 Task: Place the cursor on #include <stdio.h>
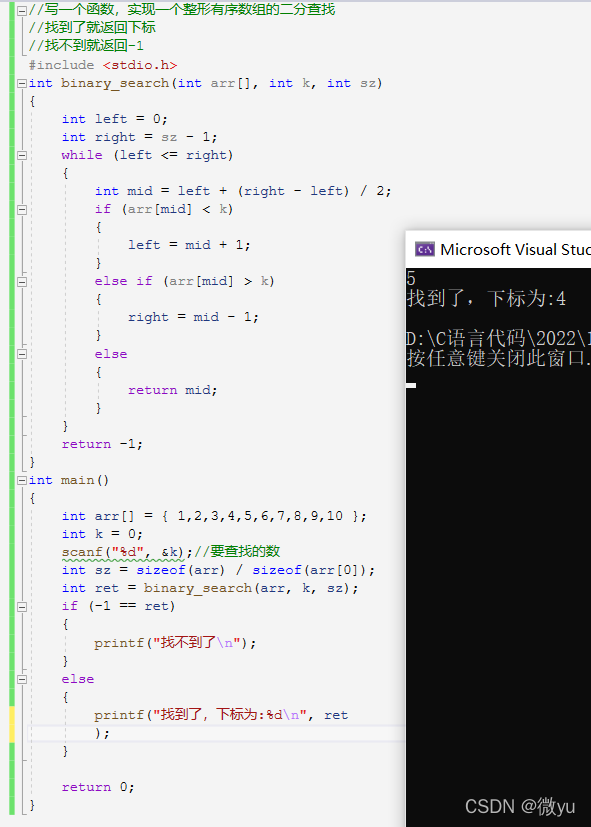pyautogui.click(x=103, y=65)
